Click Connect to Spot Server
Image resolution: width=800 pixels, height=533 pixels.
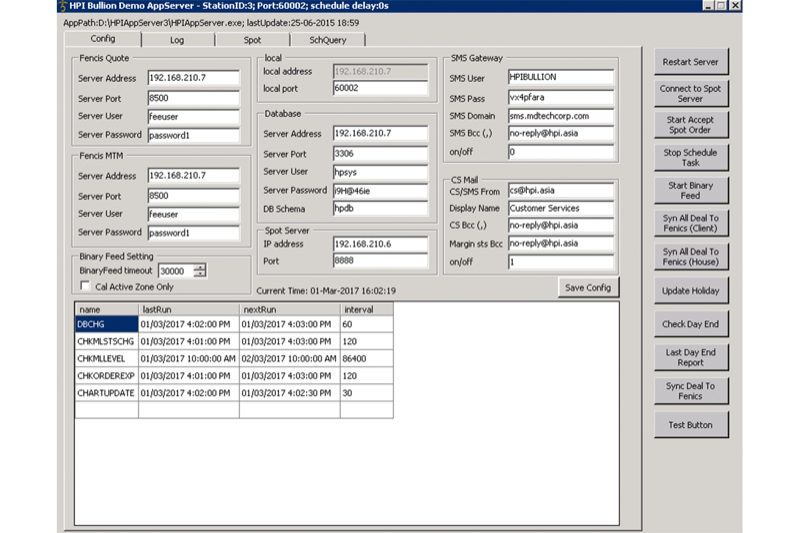click(x=691, y=93)
